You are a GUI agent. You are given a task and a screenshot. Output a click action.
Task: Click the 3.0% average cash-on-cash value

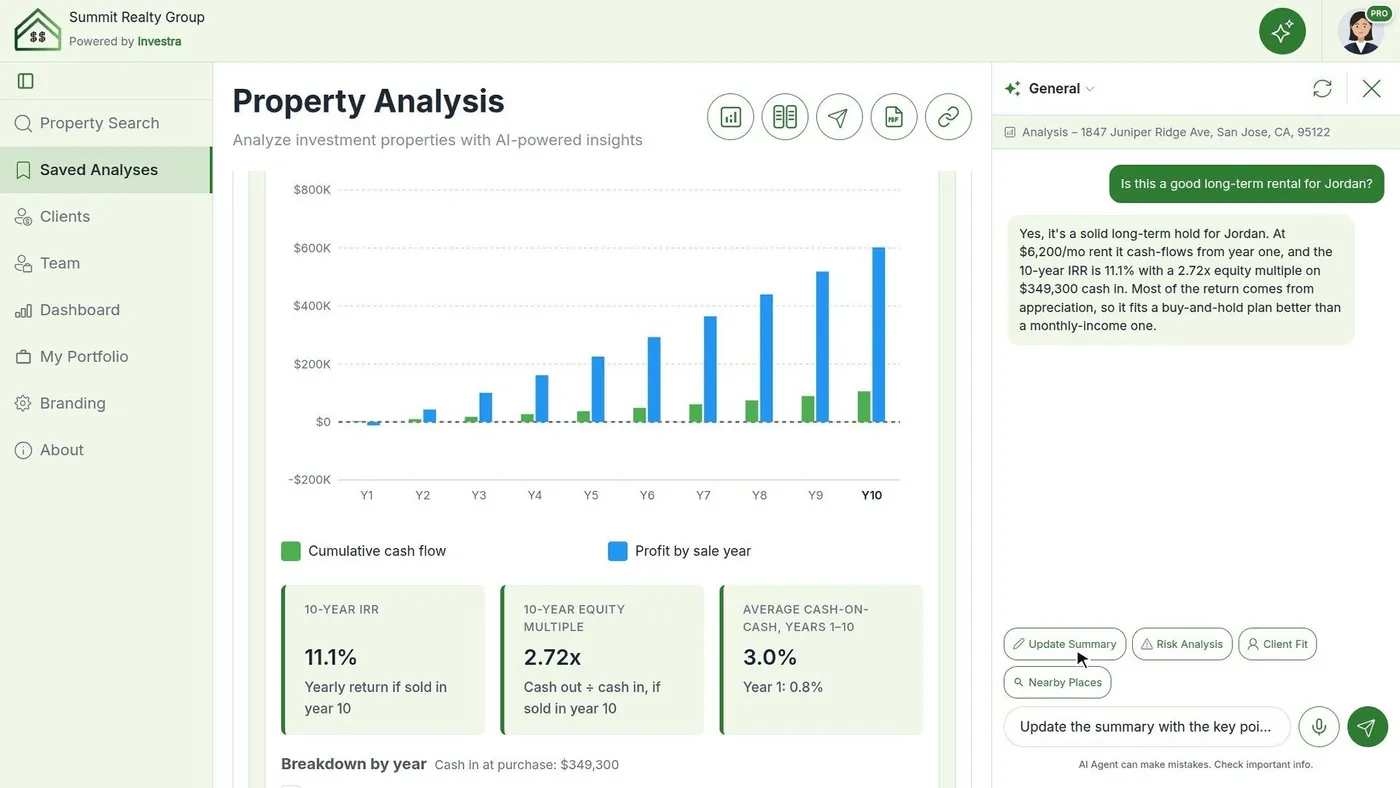(x=770, y=657)
